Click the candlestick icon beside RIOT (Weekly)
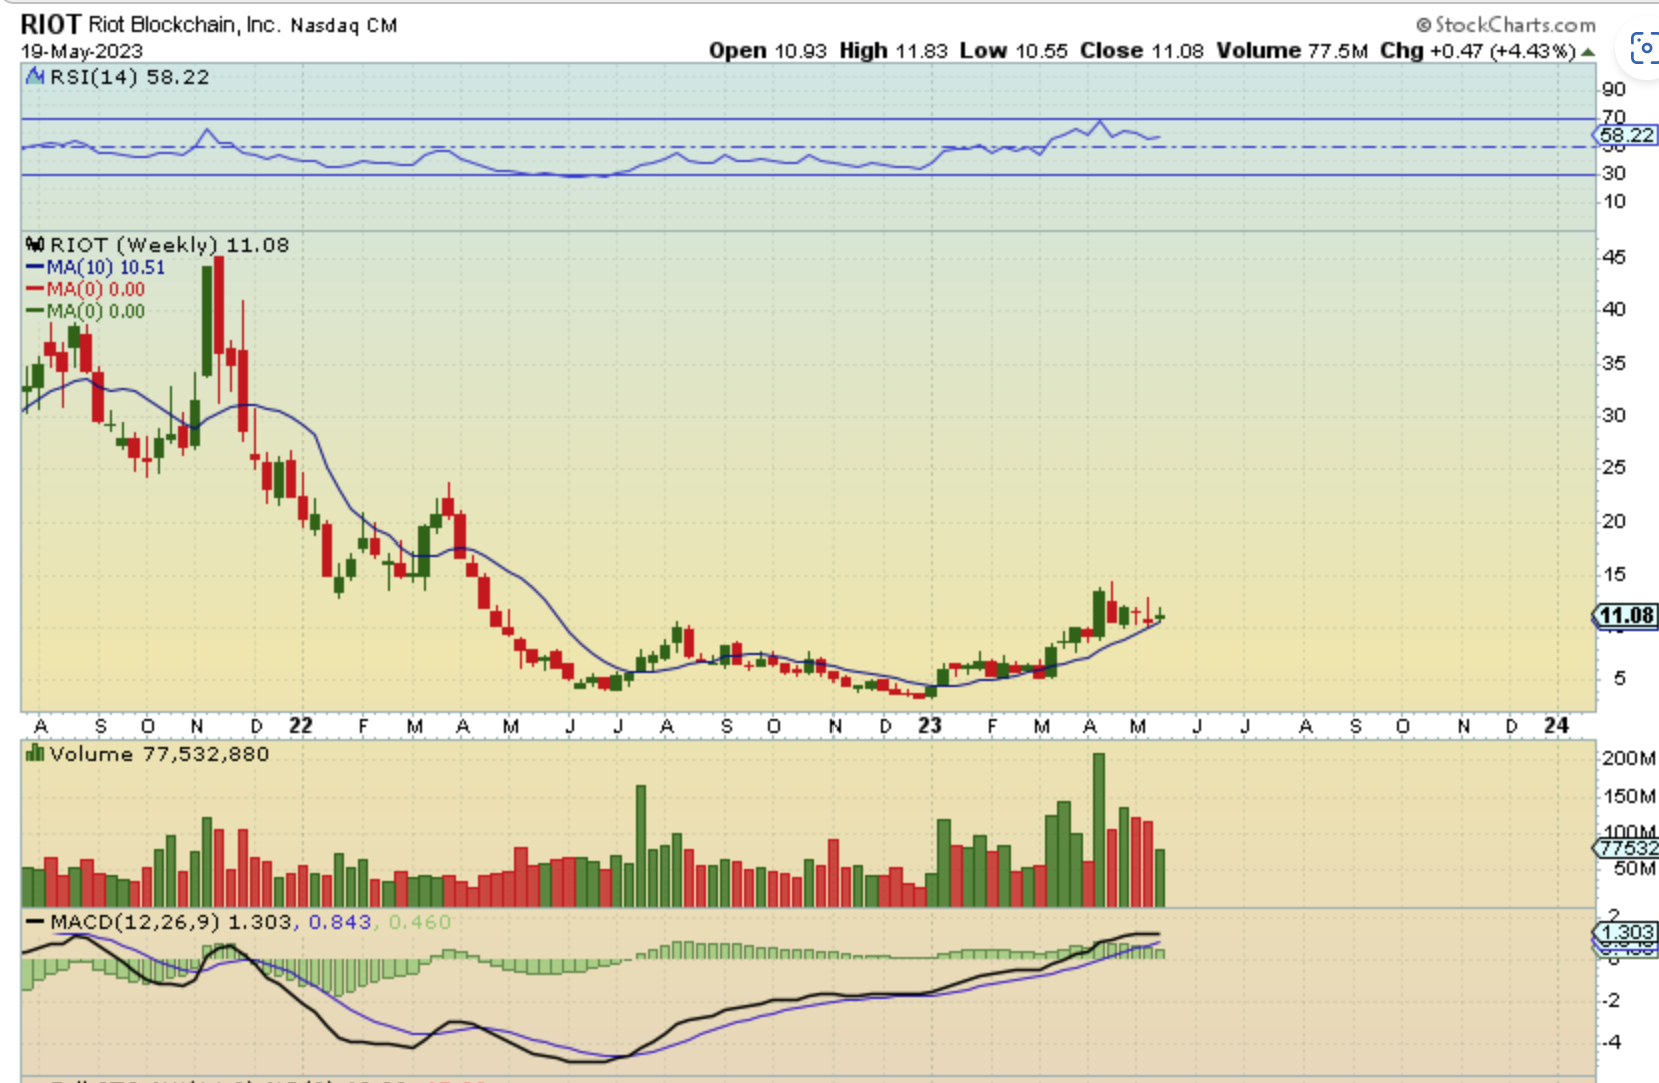 (x=35, y=244)
